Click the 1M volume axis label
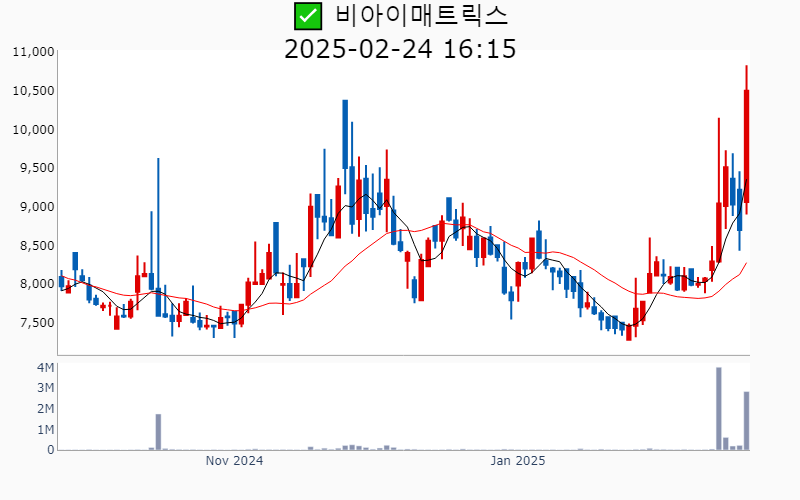800x500 pixels. (x=45, y=430)
